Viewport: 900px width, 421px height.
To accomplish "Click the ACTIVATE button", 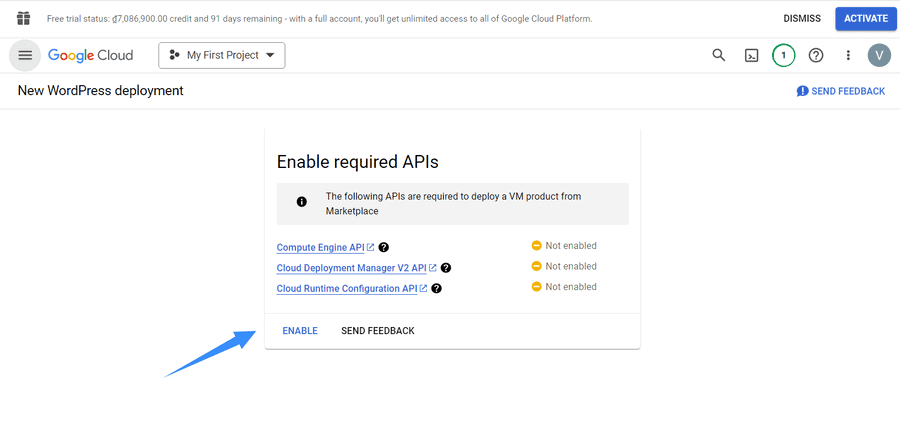I will point(866,18).
